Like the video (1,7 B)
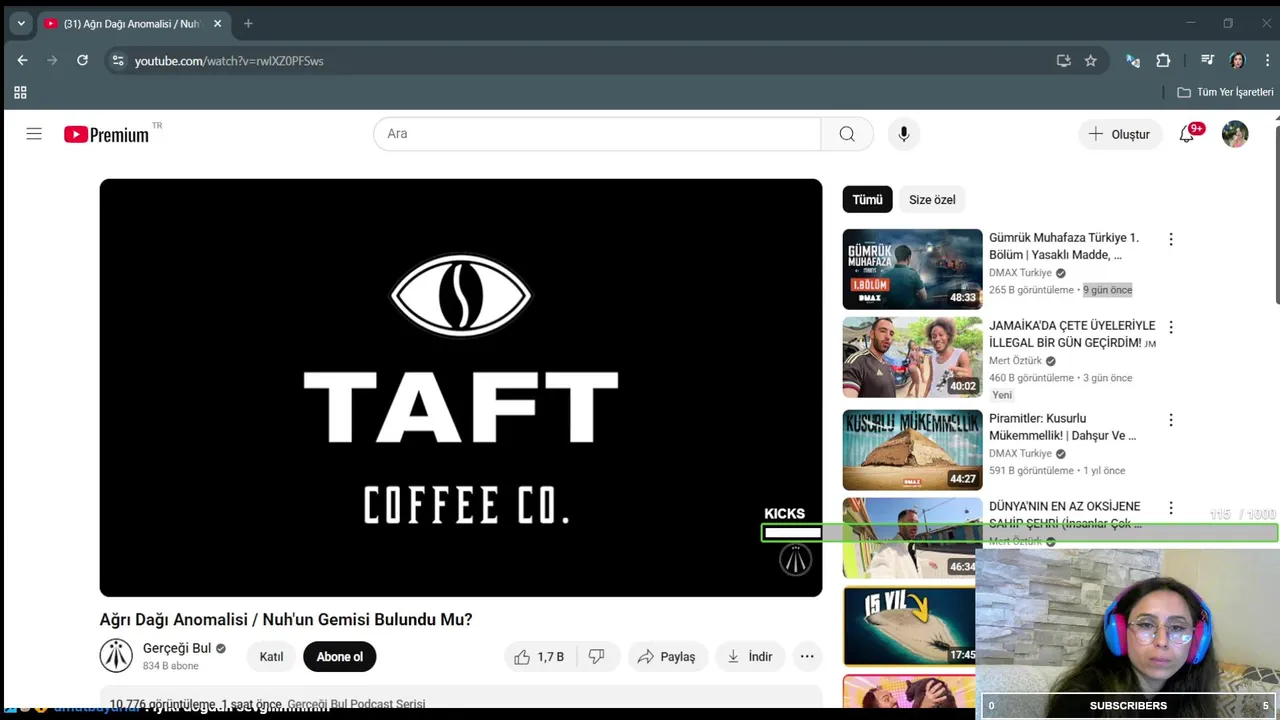 [x=539, y=657]
